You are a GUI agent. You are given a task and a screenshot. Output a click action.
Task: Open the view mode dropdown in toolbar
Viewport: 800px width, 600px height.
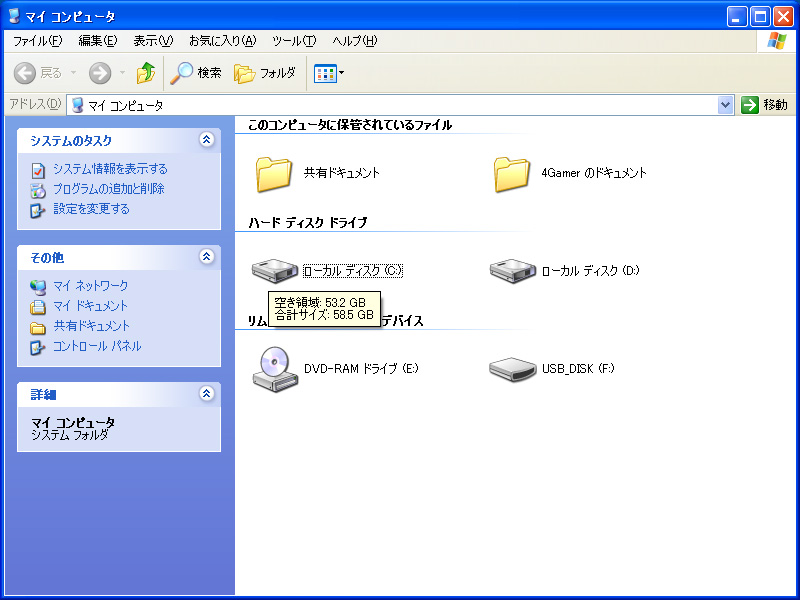pos(329,73)
